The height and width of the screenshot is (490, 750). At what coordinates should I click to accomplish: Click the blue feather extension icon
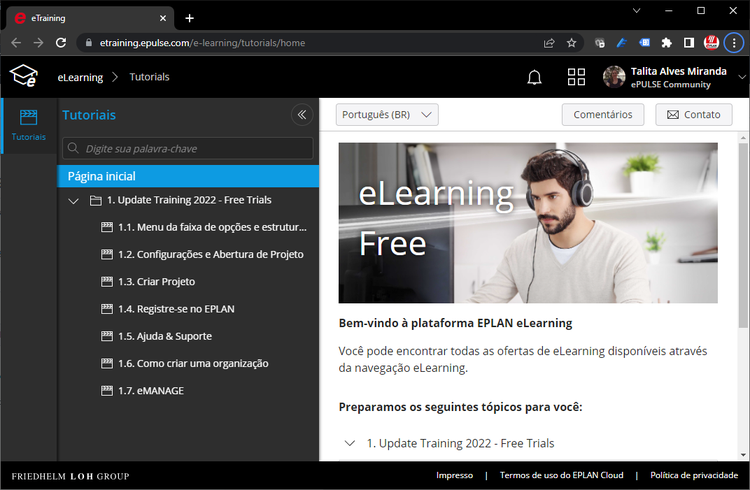(x=622, y=43)
